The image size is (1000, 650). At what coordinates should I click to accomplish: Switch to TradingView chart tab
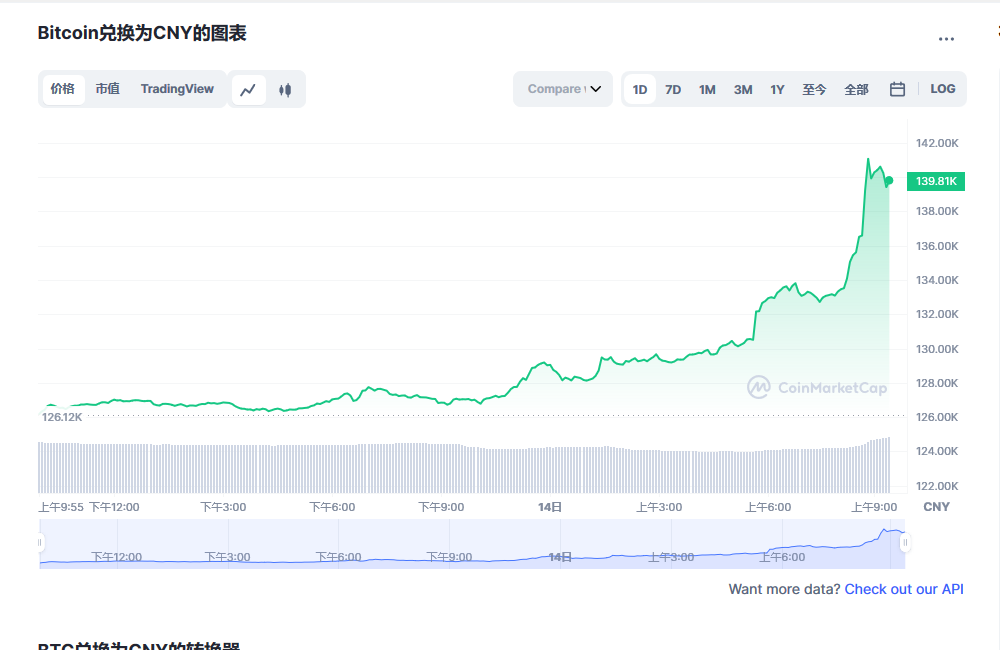[177, 89]
